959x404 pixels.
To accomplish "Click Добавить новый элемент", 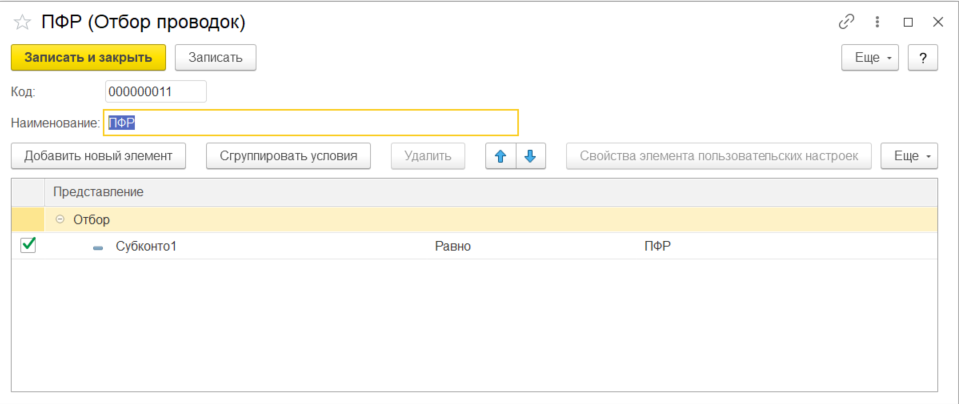I will pos(98,156).
